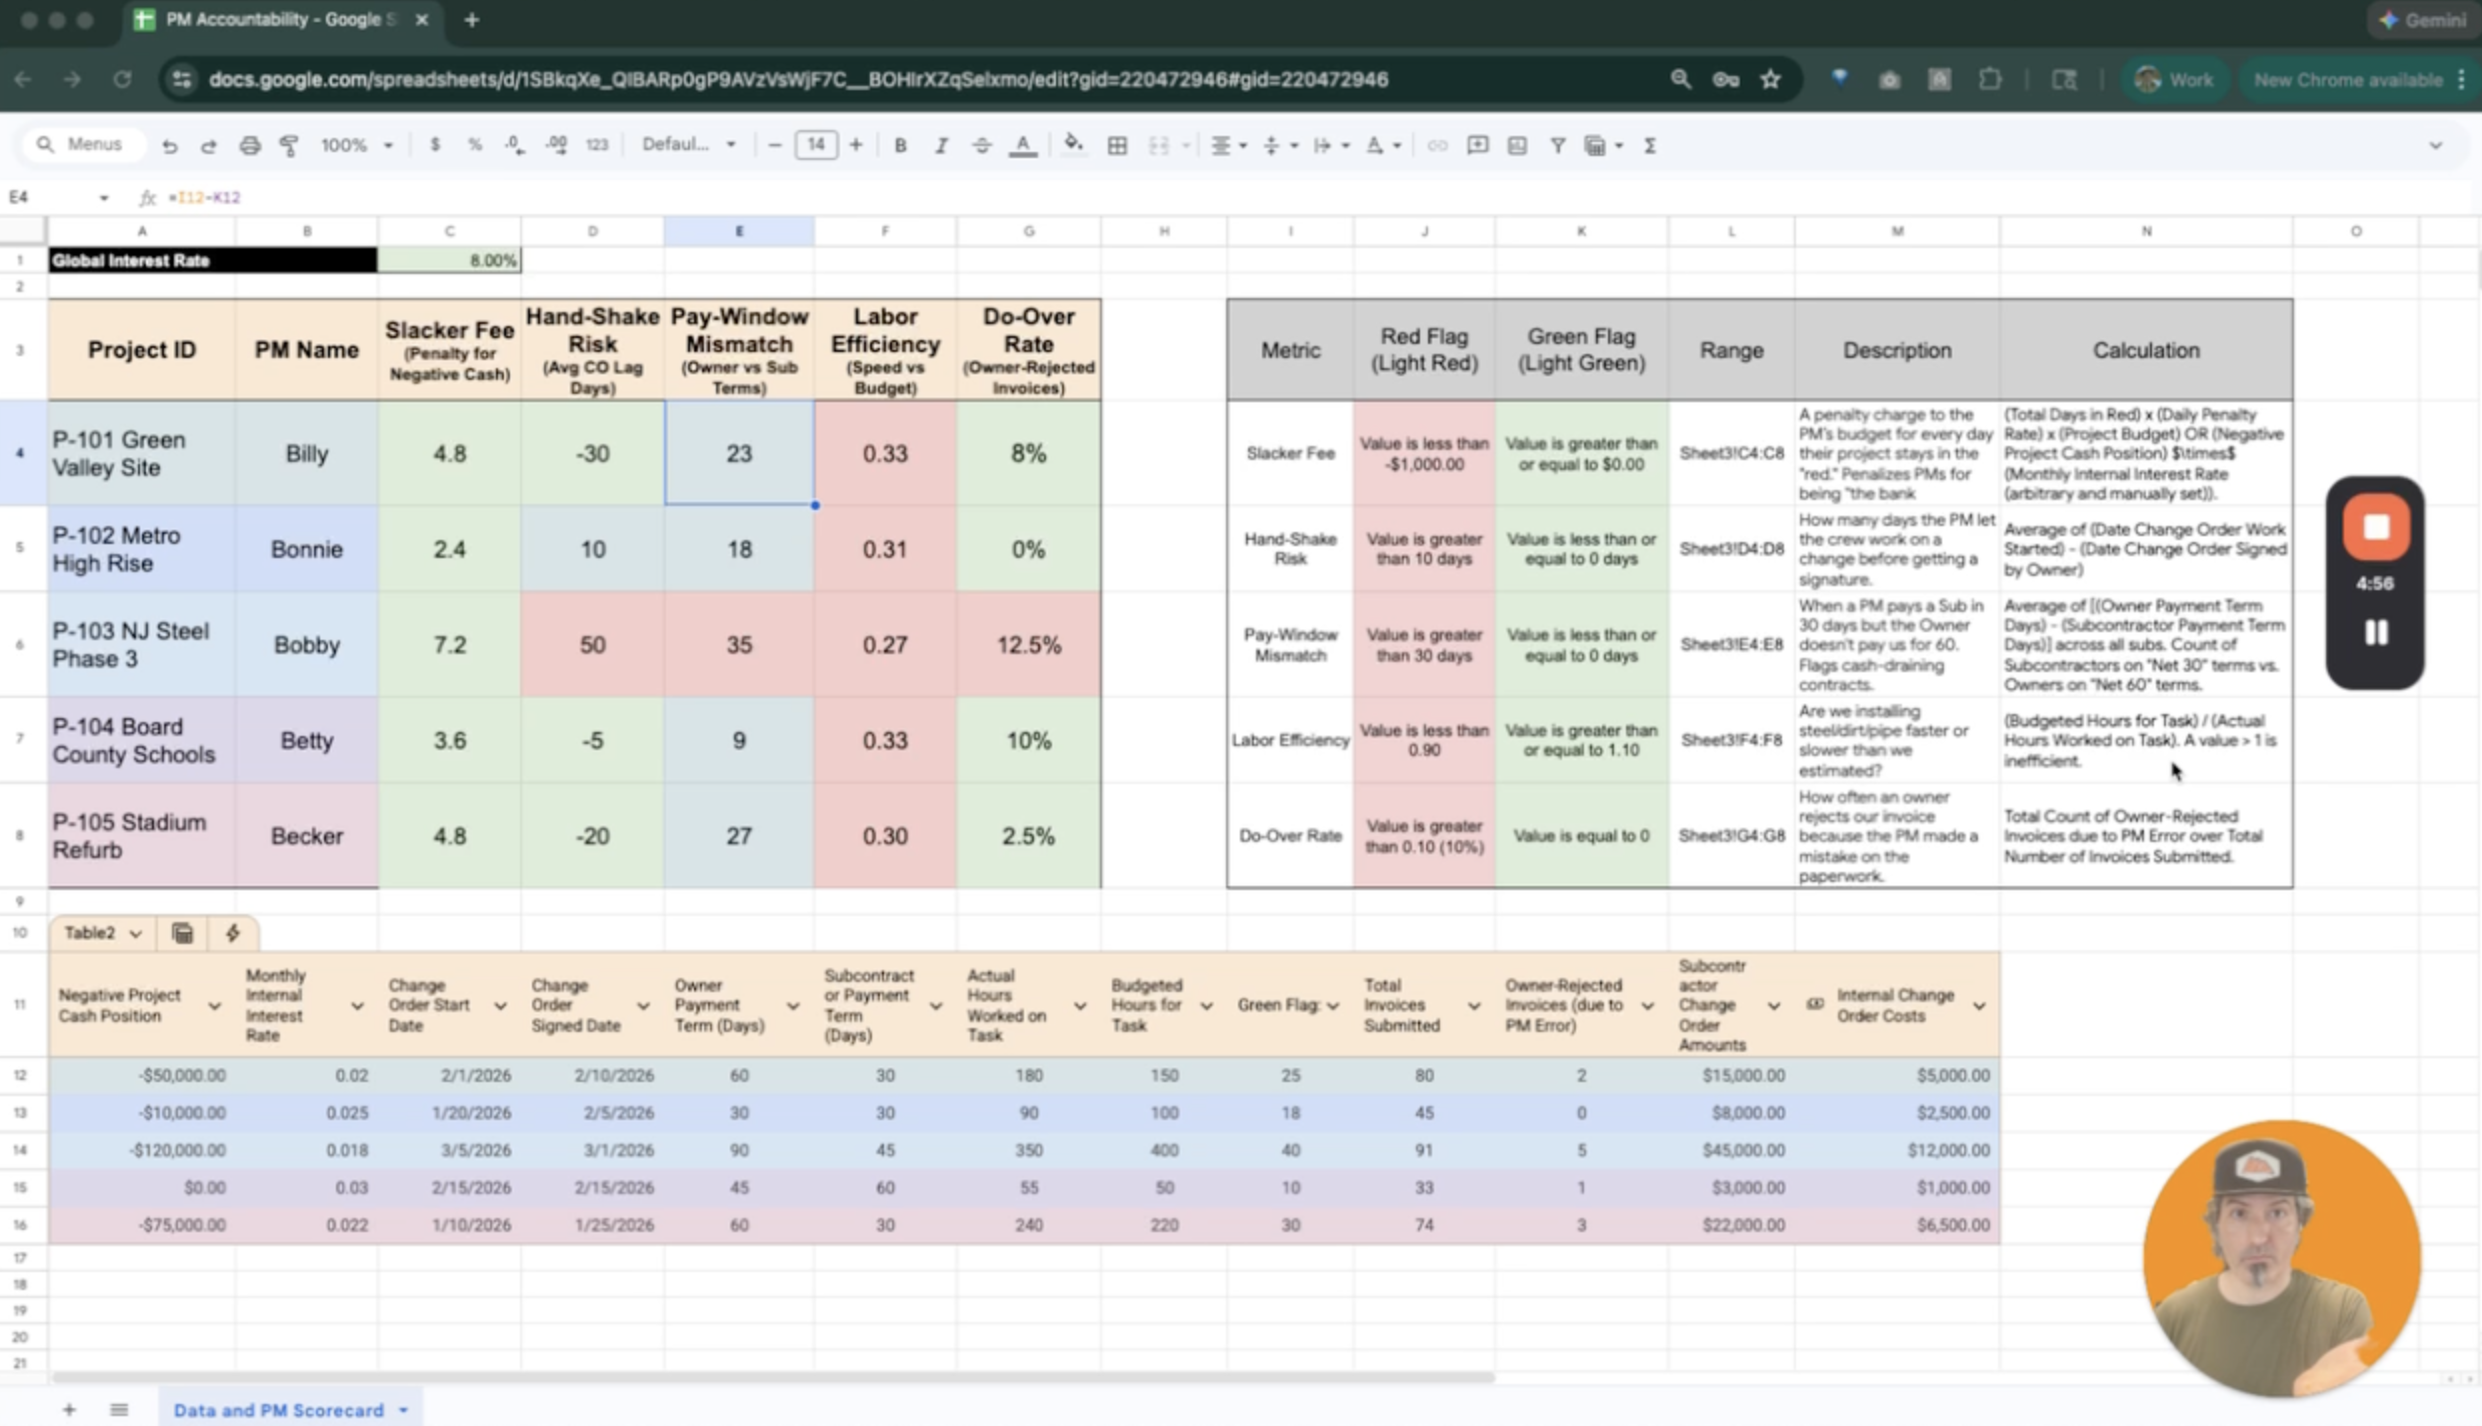Select the Paint format tool
This screenshot has width=2482, height=1426.
click(289, 145)
